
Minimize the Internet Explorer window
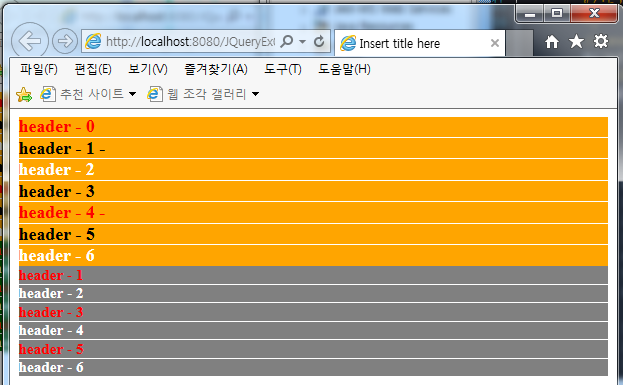[530, 14]
